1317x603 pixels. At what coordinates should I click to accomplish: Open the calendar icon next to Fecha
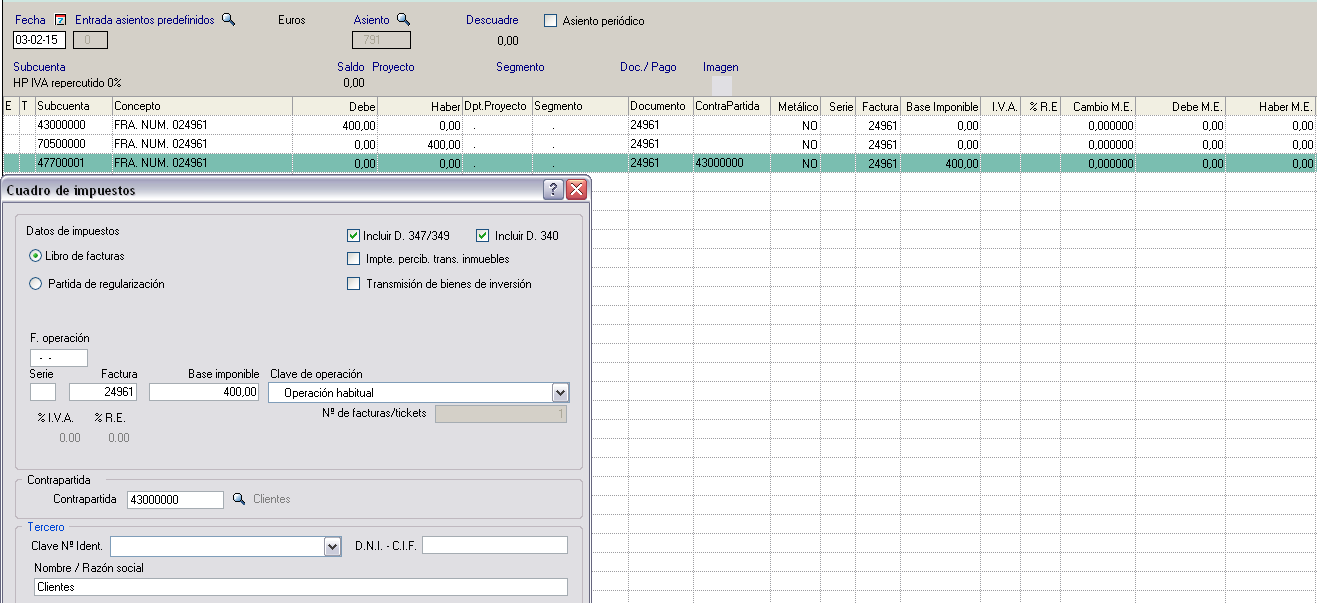(x=60, y=20)
